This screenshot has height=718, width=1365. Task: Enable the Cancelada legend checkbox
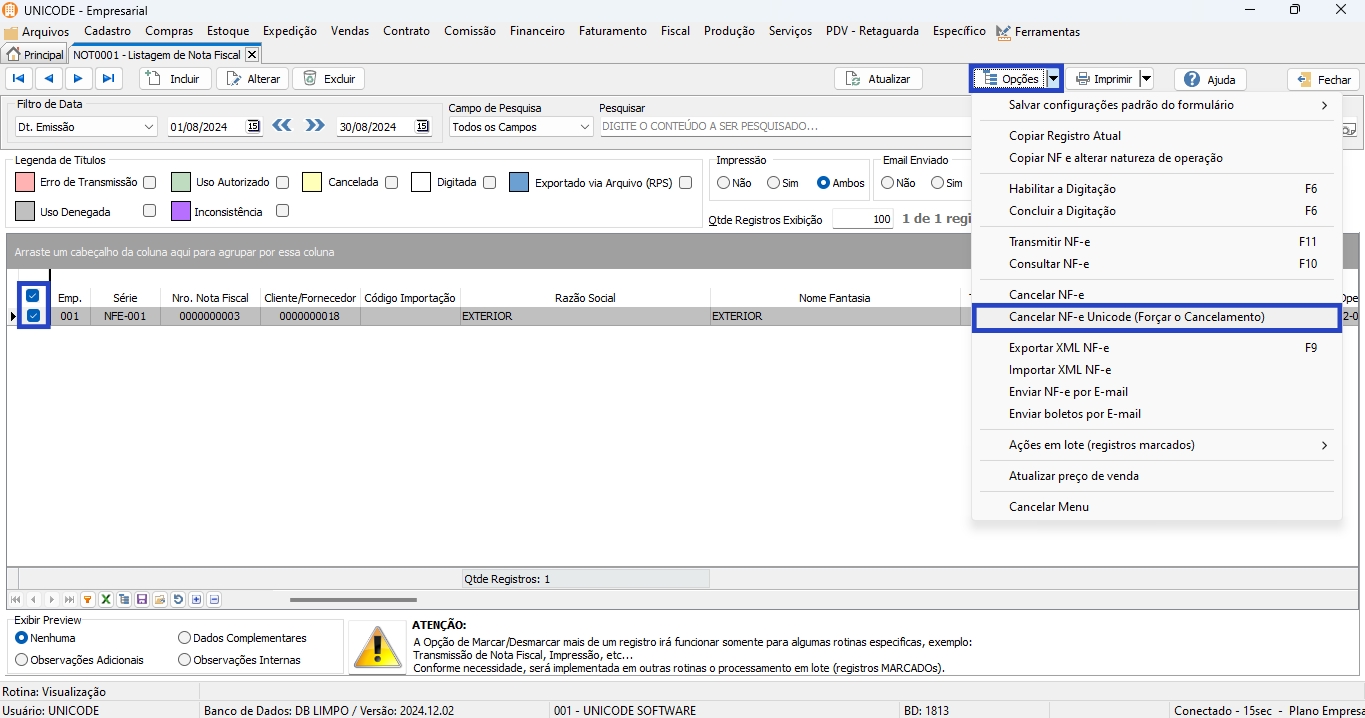click(x=391, y=183)
